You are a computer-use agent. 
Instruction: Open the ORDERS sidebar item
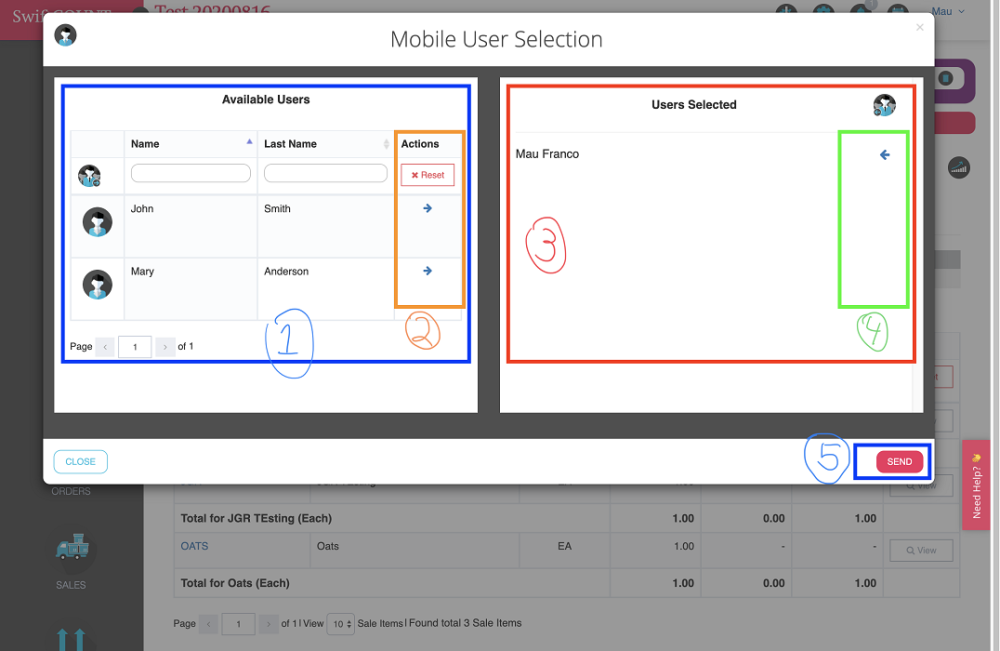pyautogui.click(x=71, y=491)
